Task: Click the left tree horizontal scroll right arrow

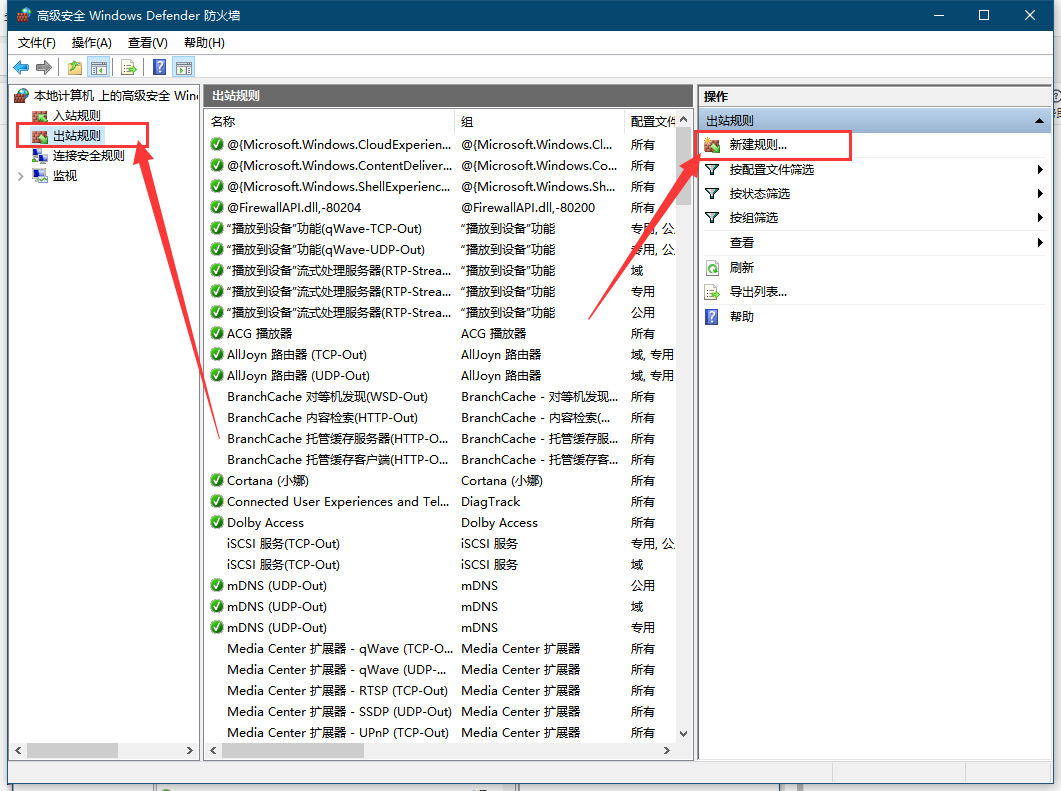Action: click(x=189, y=750)
